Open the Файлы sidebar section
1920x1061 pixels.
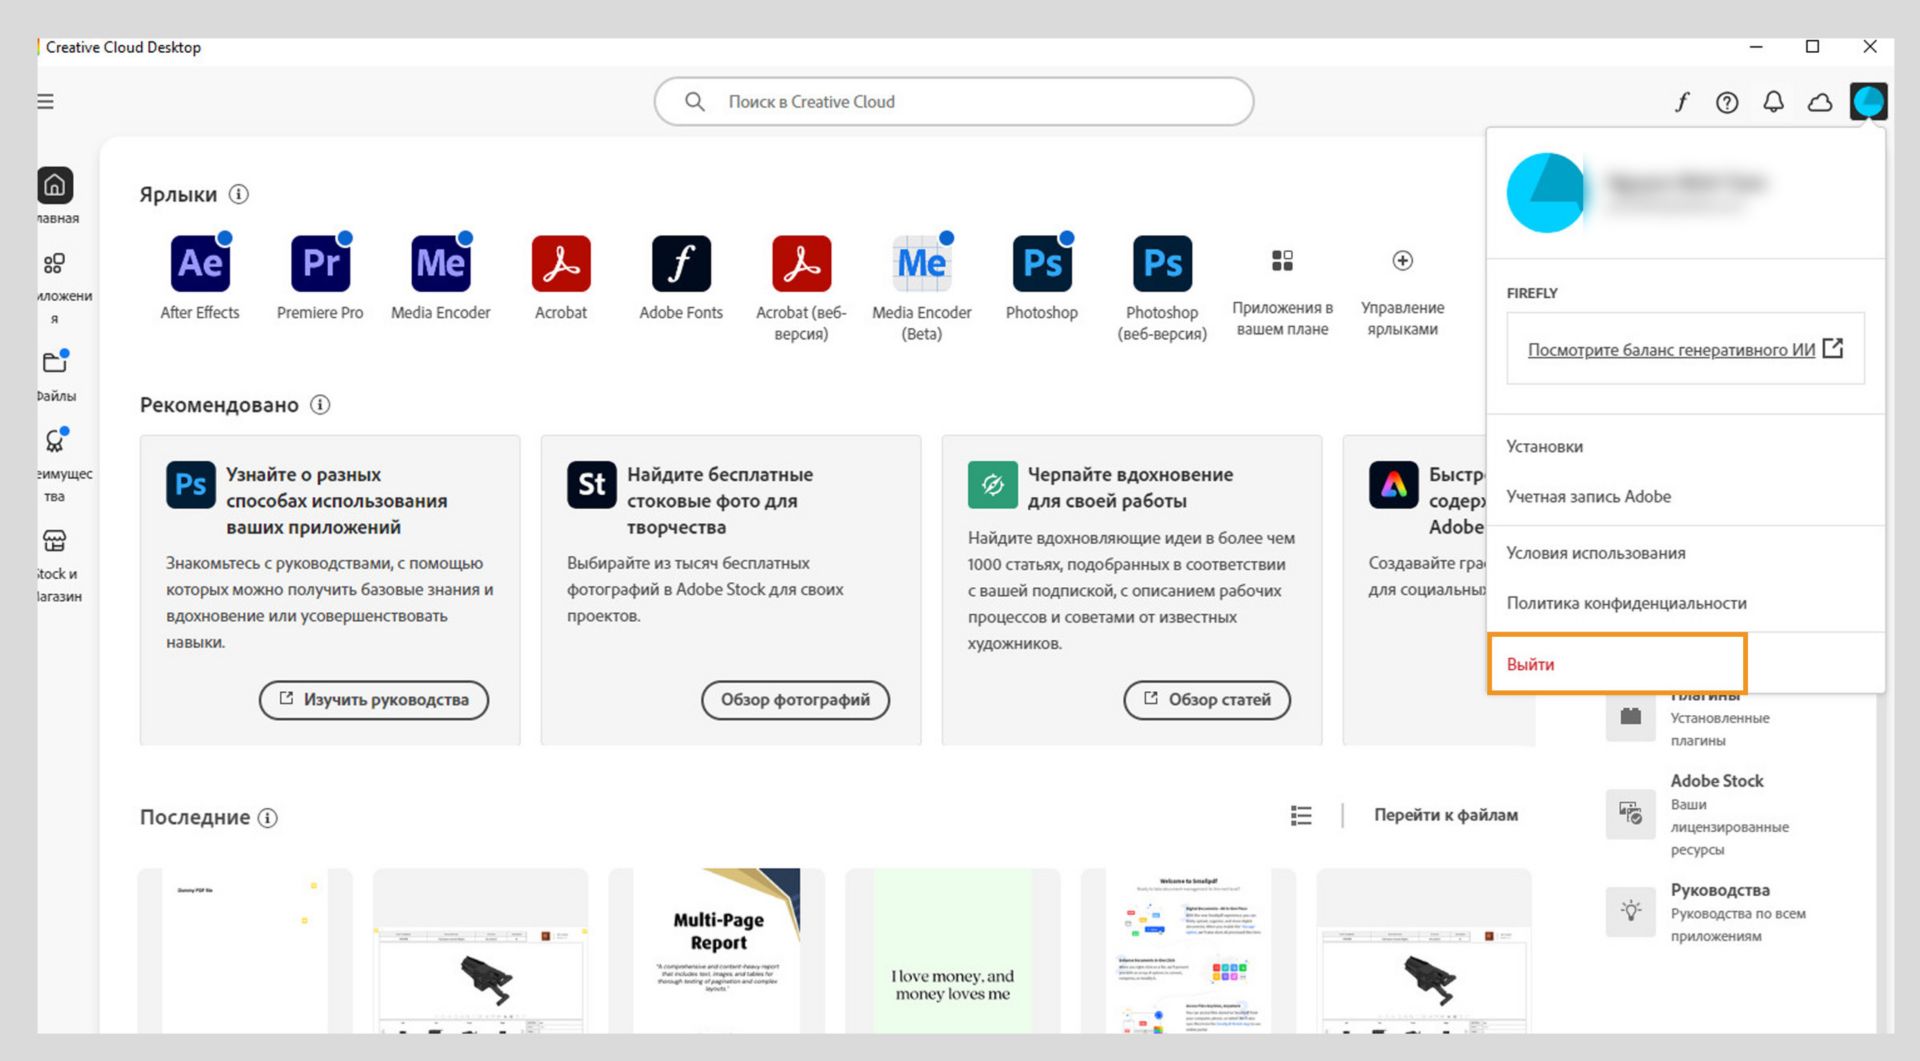[x=55, y=362]
